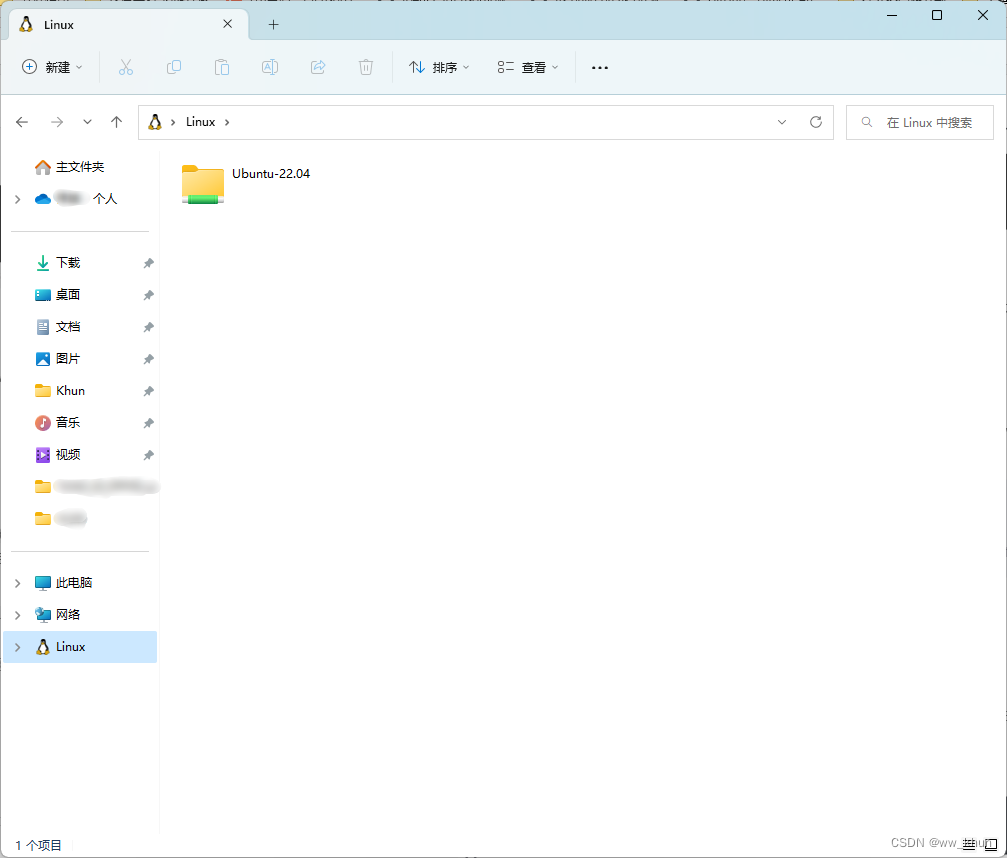Open the address bar history dropdown

tap(782, 122)
